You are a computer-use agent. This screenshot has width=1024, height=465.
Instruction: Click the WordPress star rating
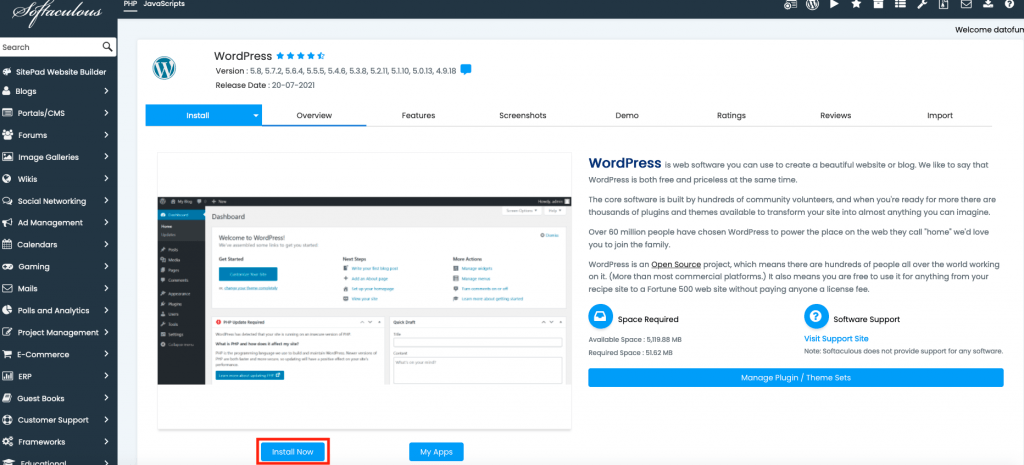click(x=300, y=56)
